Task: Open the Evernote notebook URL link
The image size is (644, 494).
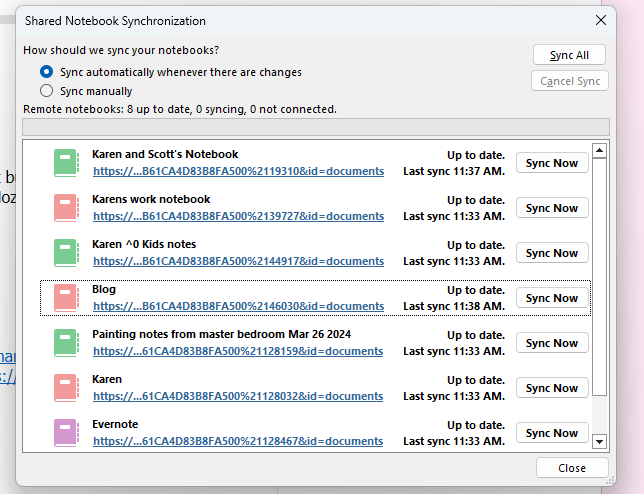Action: (x=238, y=441)
